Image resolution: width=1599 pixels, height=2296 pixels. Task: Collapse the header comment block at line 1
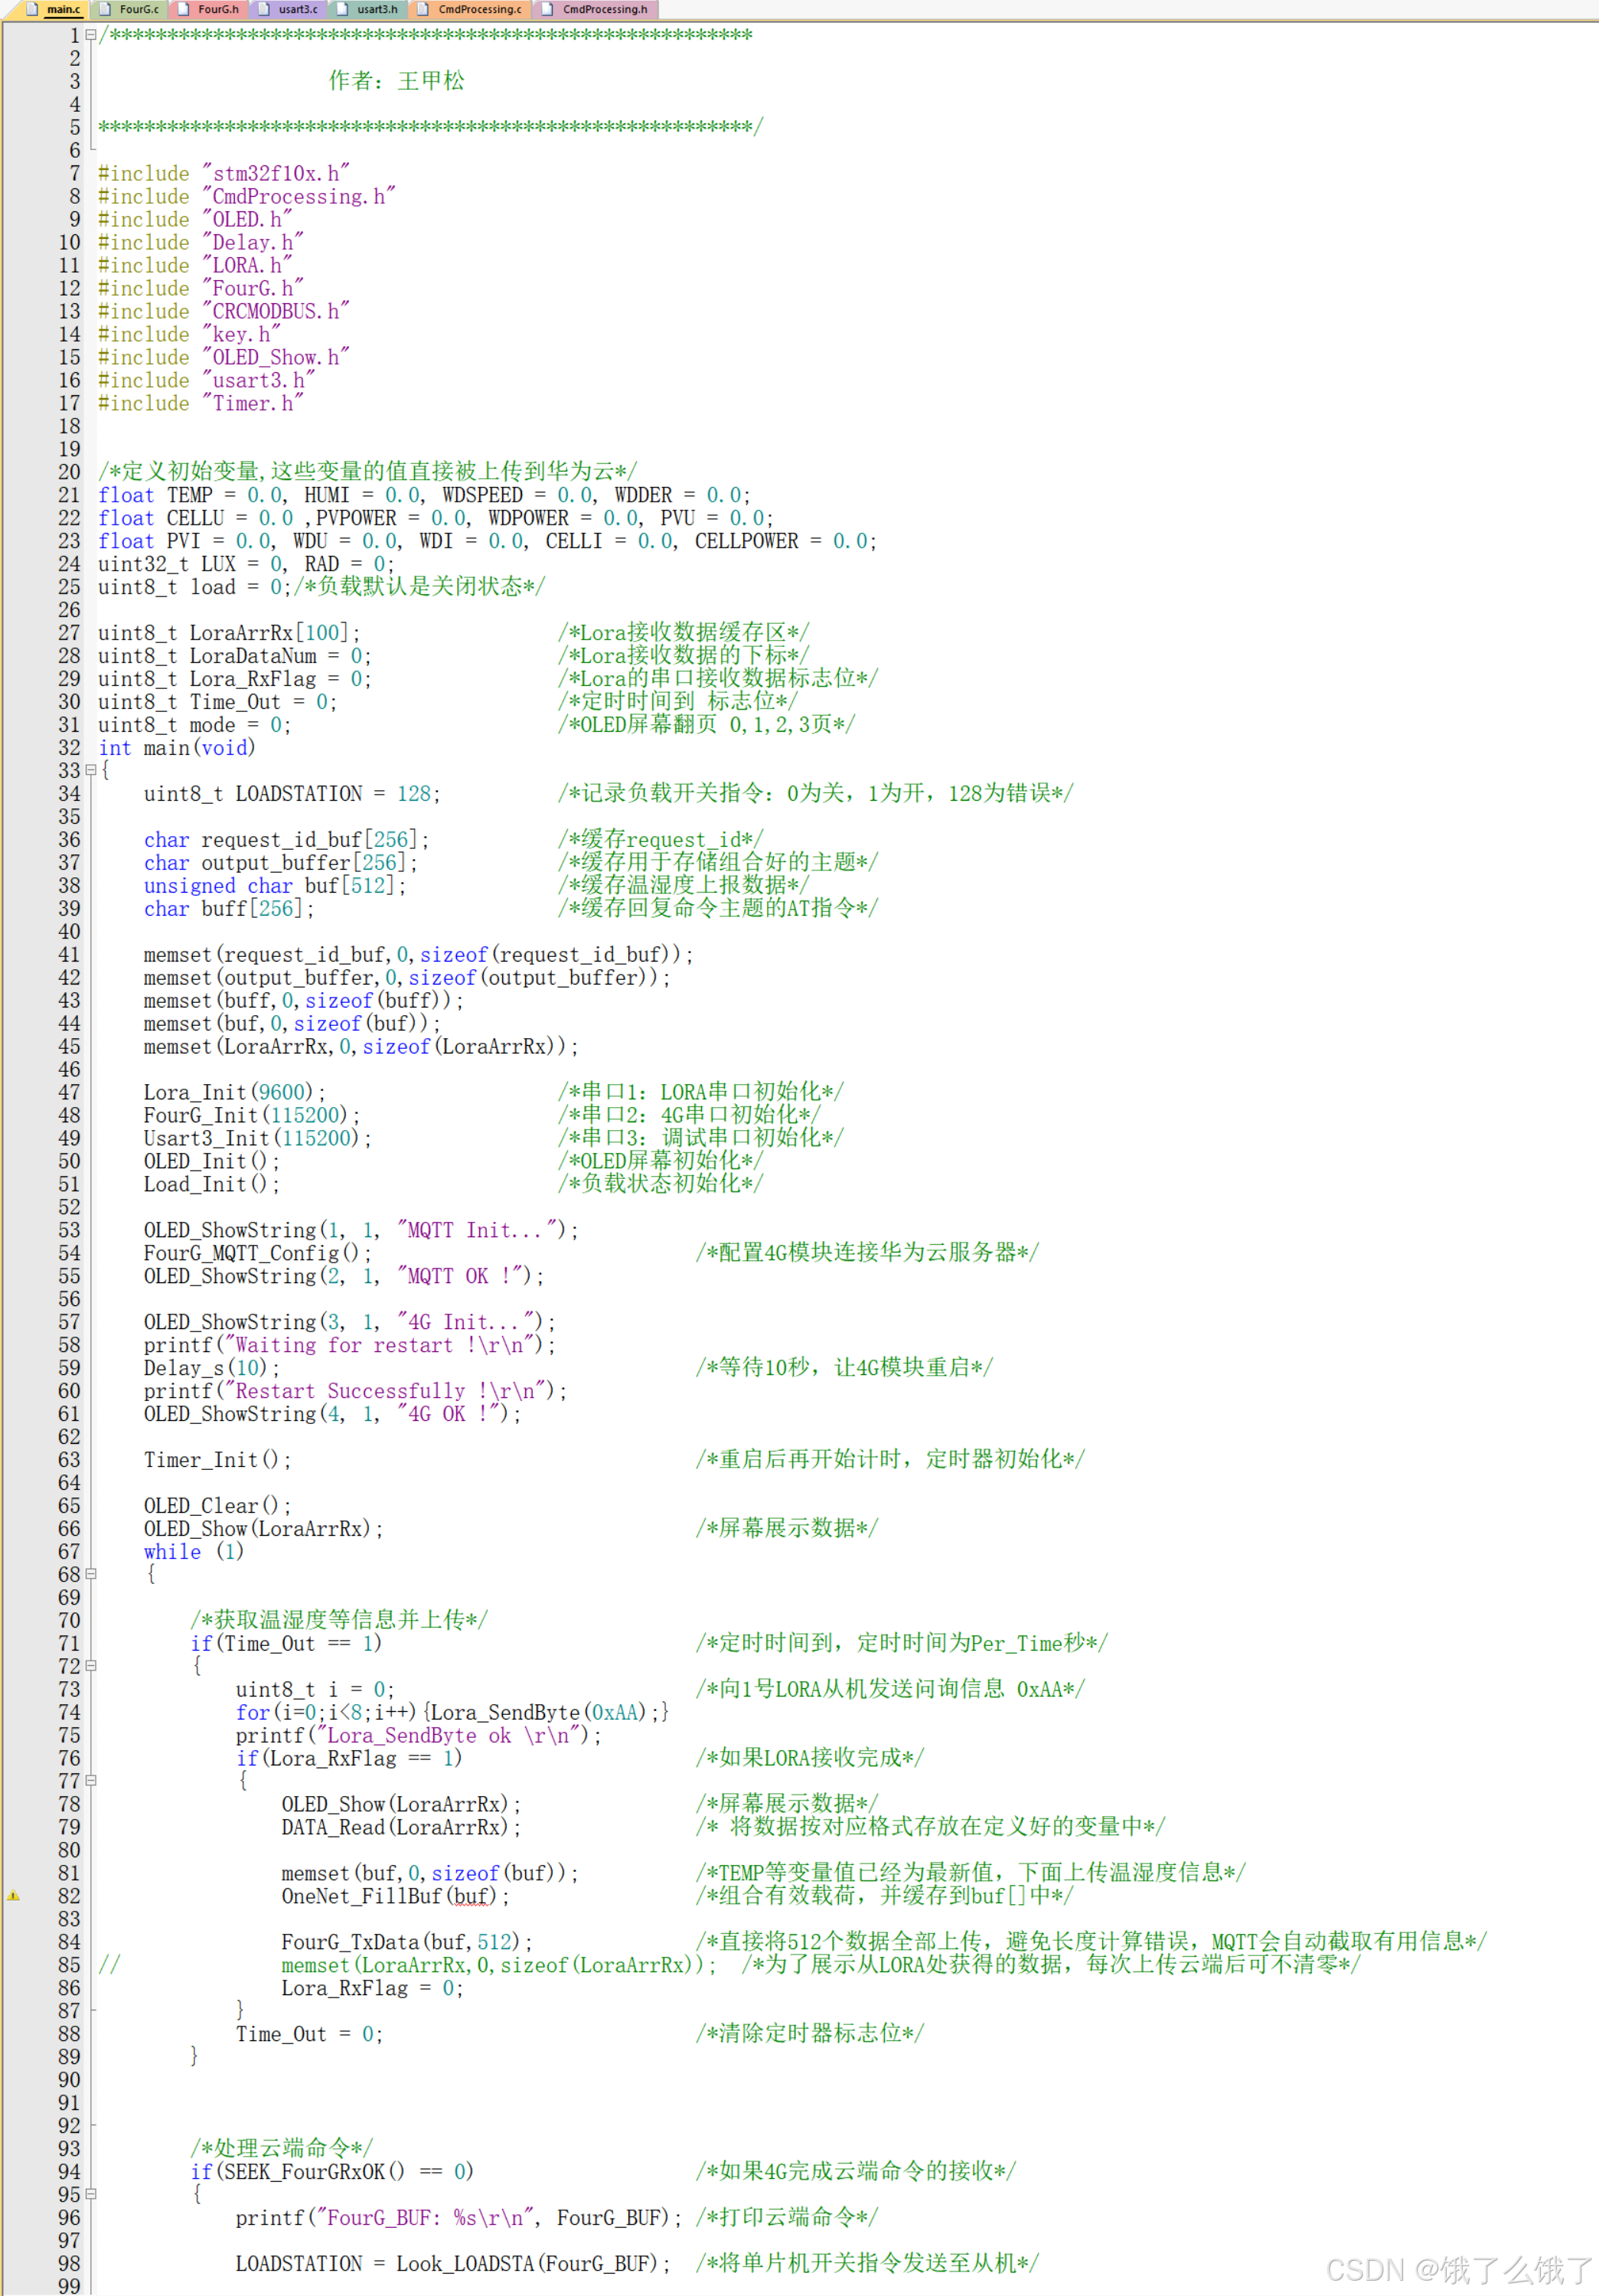(91, 35)
